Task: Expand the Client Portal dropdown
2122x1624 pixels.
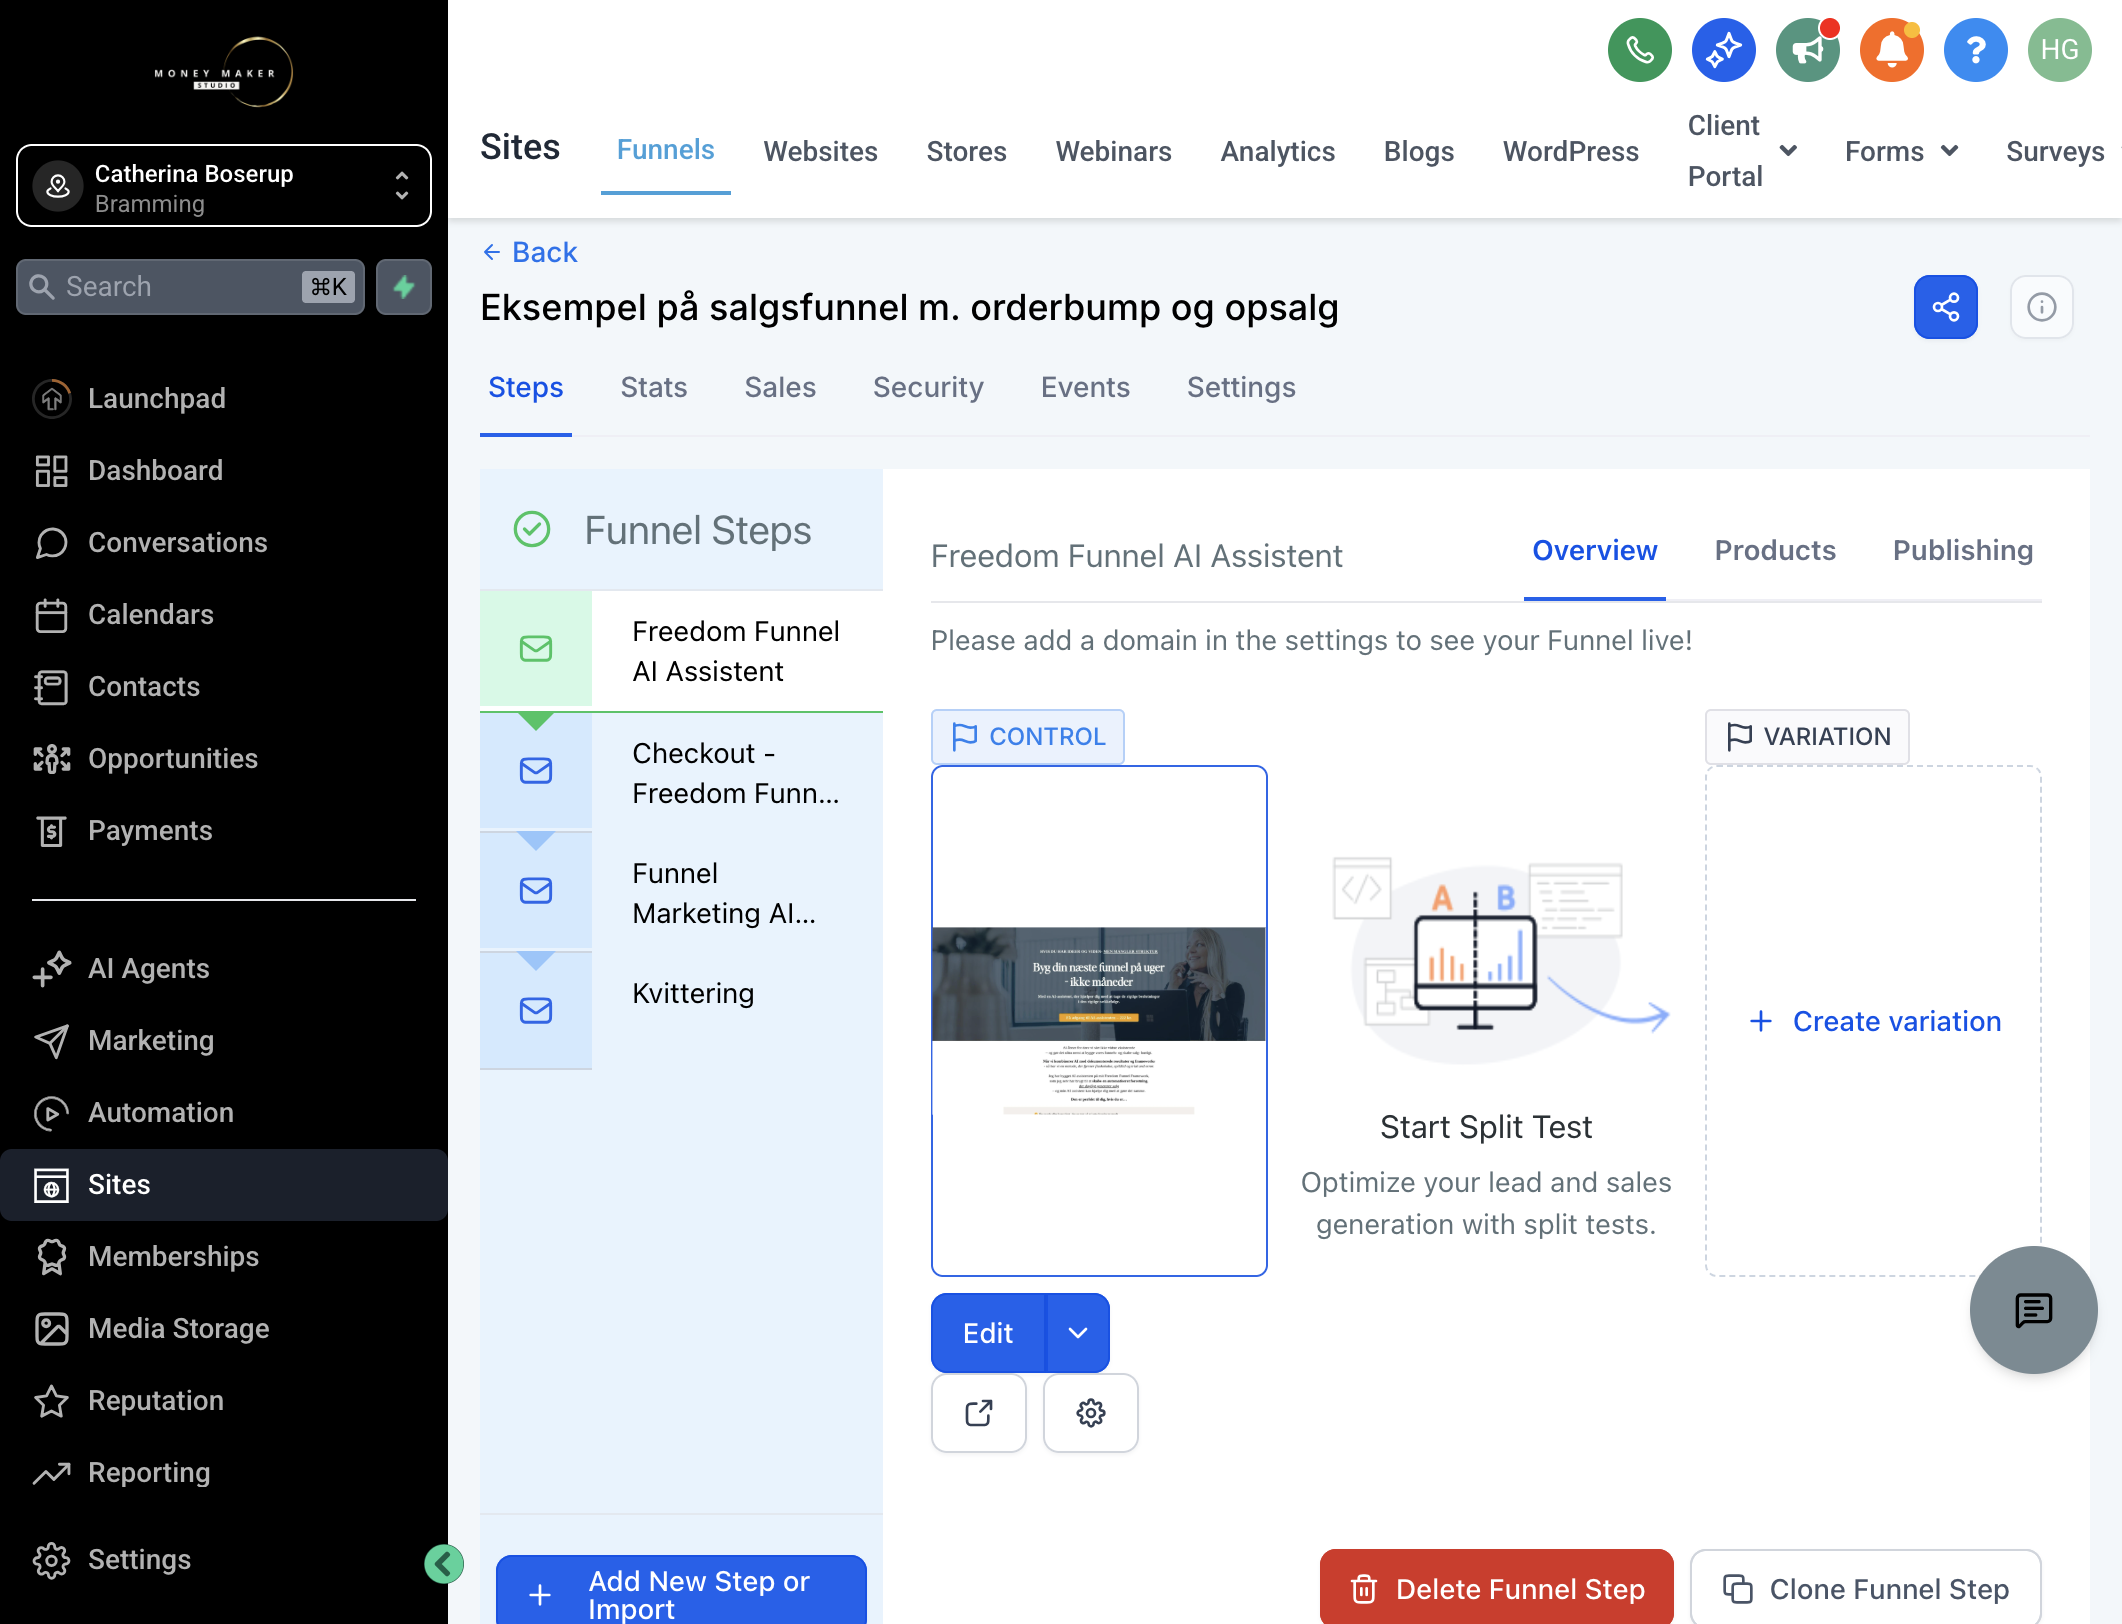Action: (1742, 151)
